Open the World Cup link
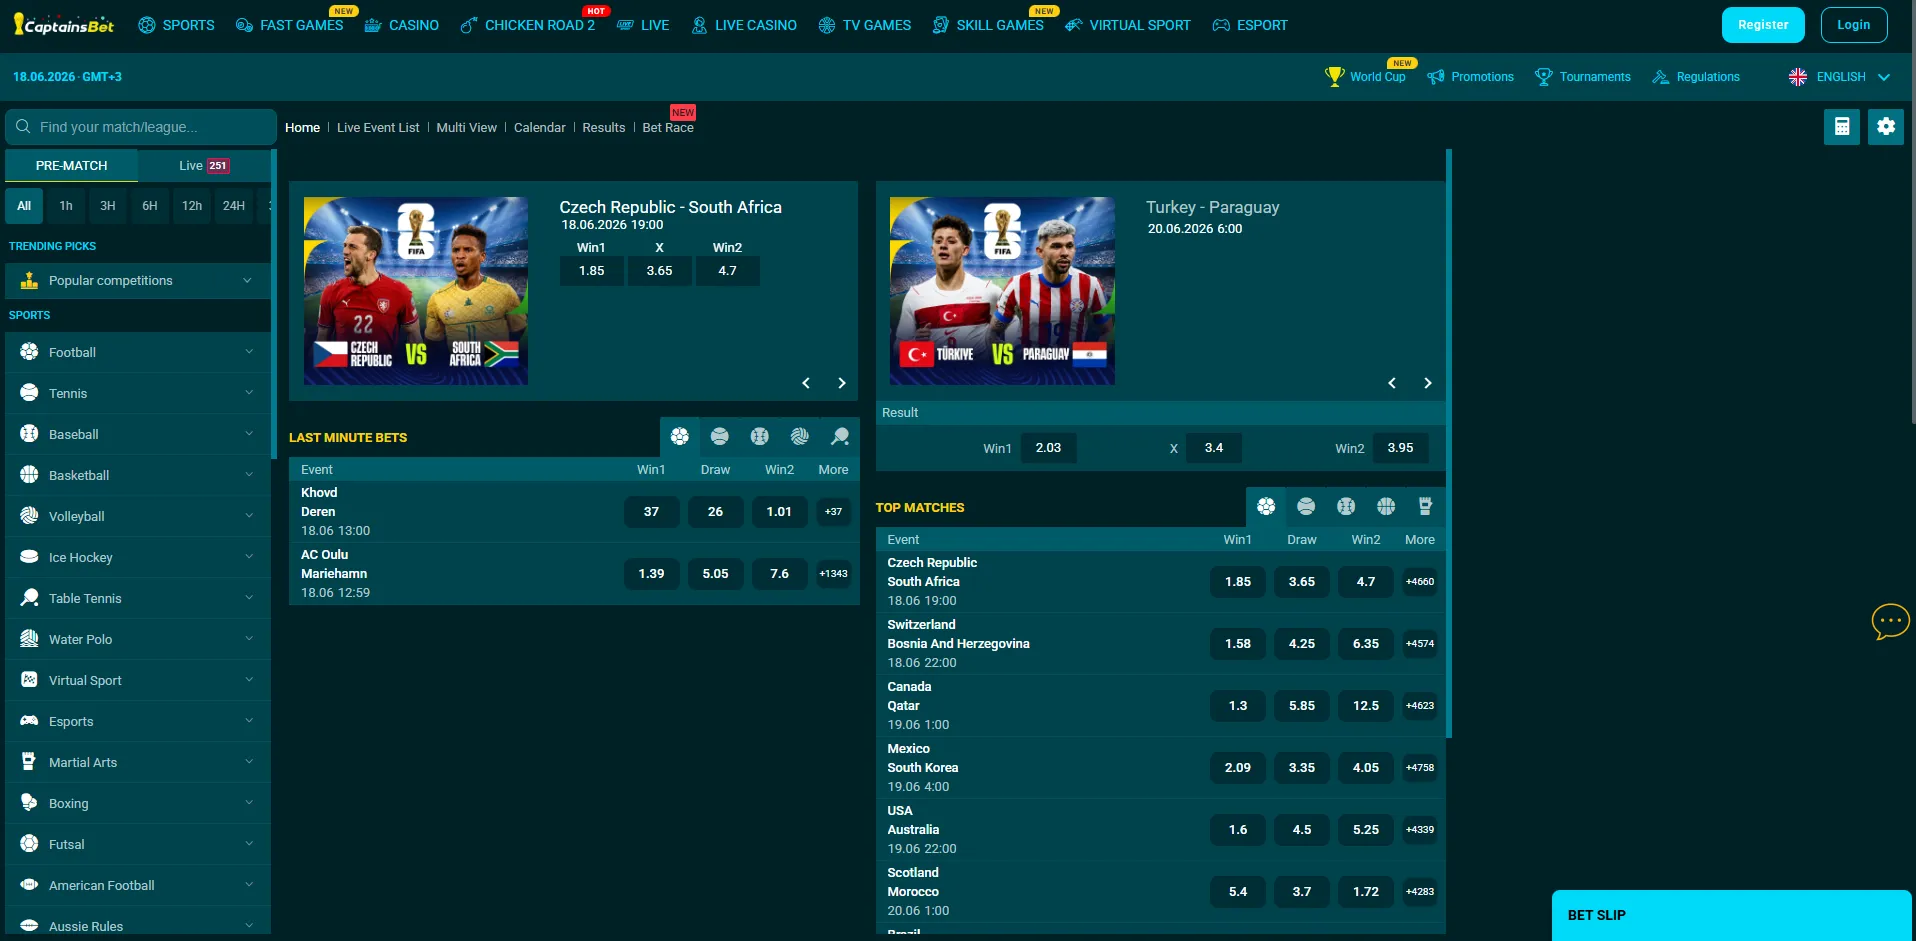1916x941 pixels. click(1366, 77)
